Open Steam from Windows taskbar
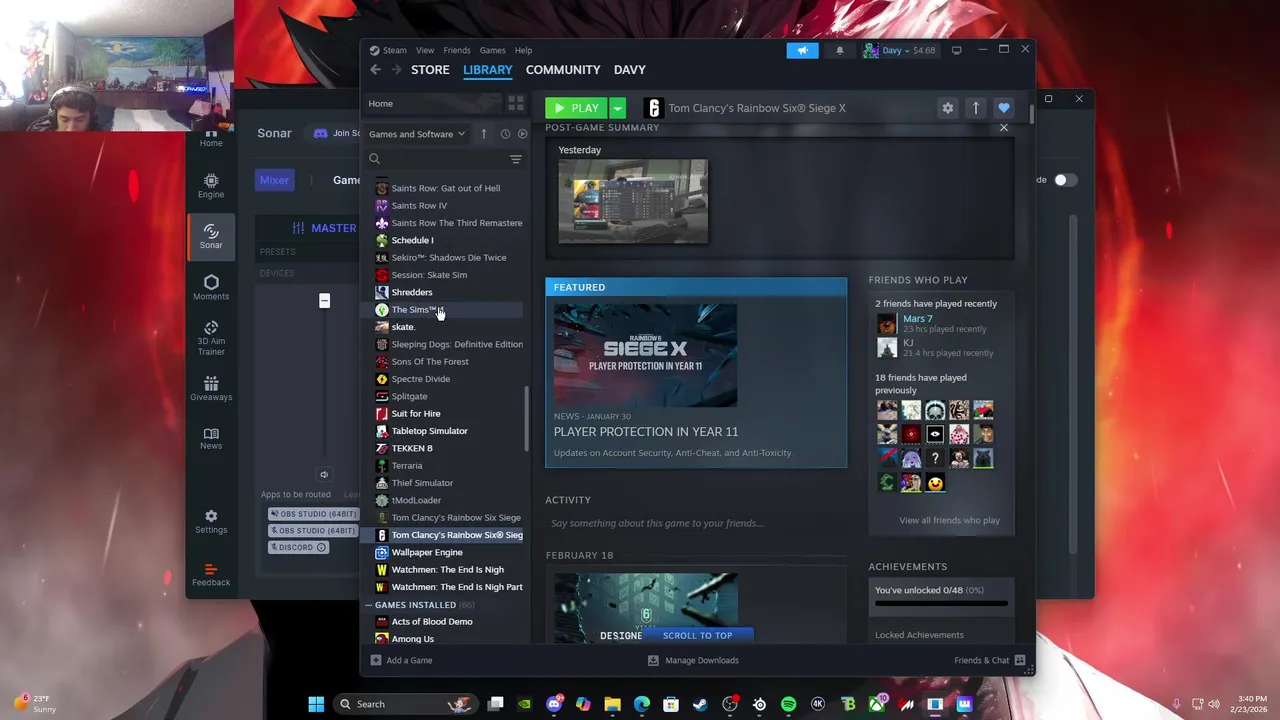Viewport: 1280px width, 720px height. pos(700,704)
